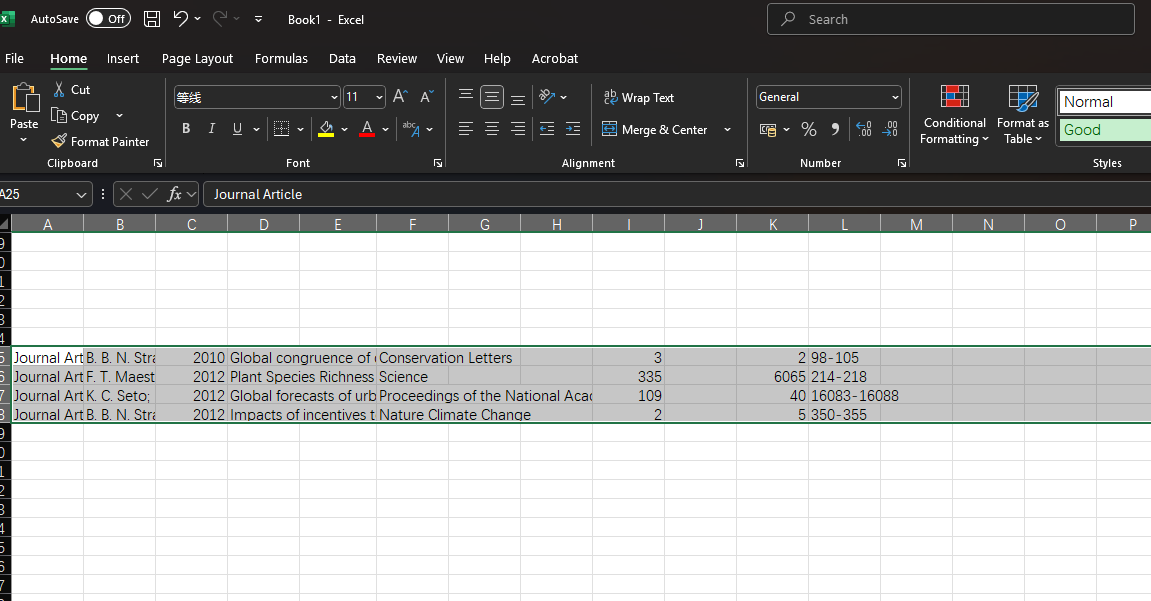Image resolution: width=1151 pixels, height=601 pixels.
Task: Open Paste options arrow below Paste
Action: pyautogui.click(x=23, y=140)
